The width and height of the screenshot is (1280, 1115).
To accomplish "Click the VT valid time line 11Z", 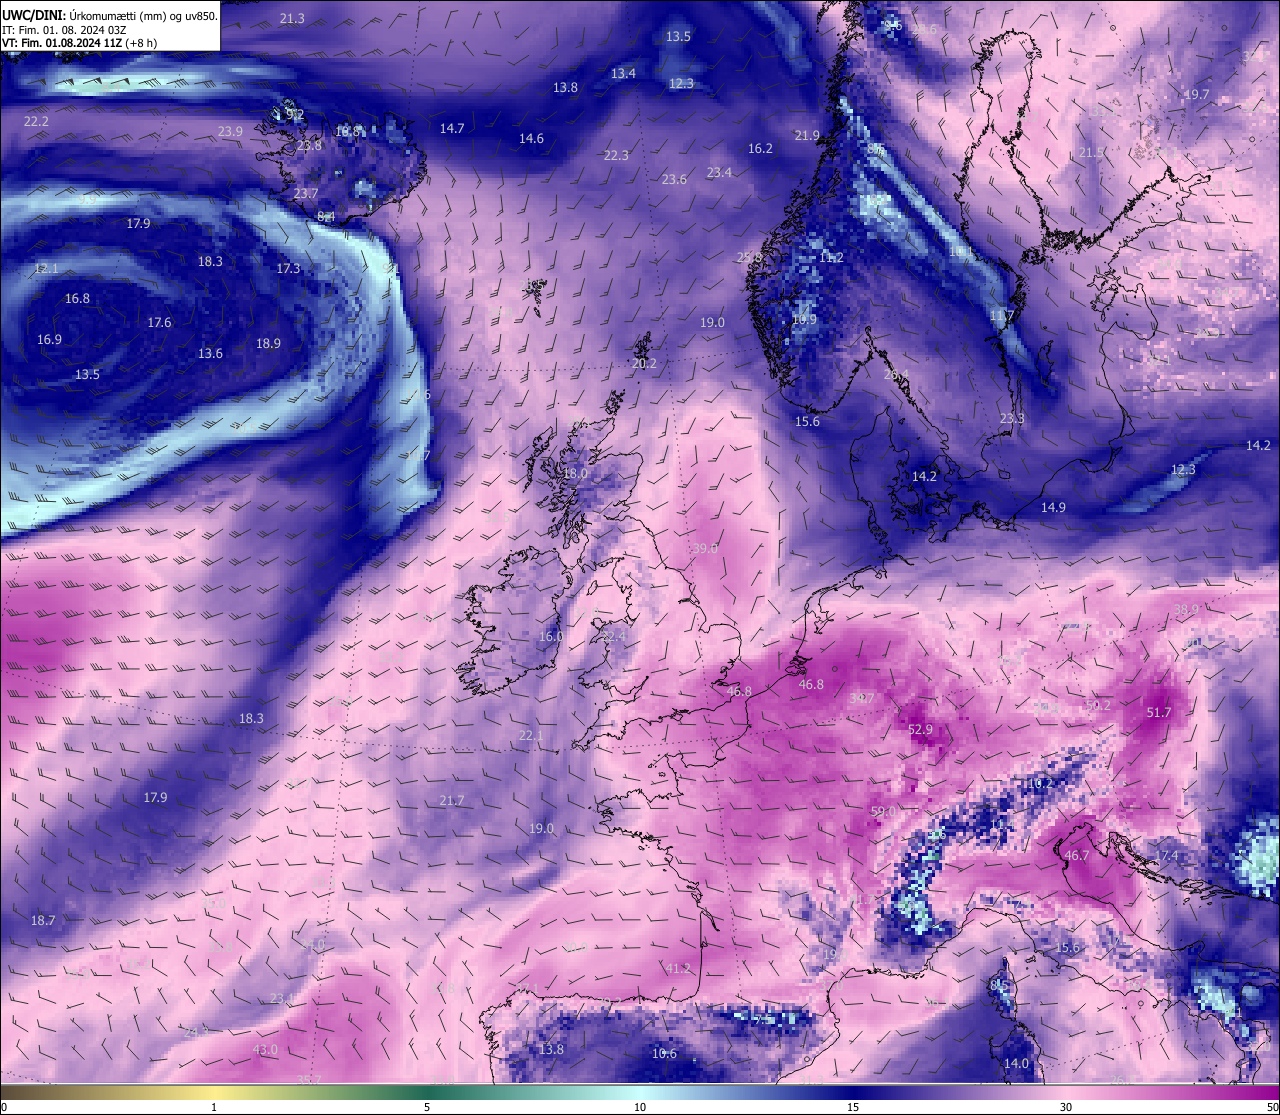I will pos(79,43).
